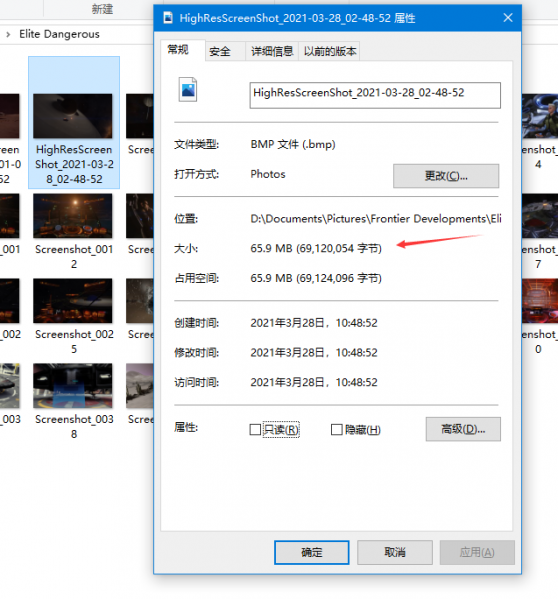Click the file name input field
This screenshot has width=558, height=599.
point(375,95)
